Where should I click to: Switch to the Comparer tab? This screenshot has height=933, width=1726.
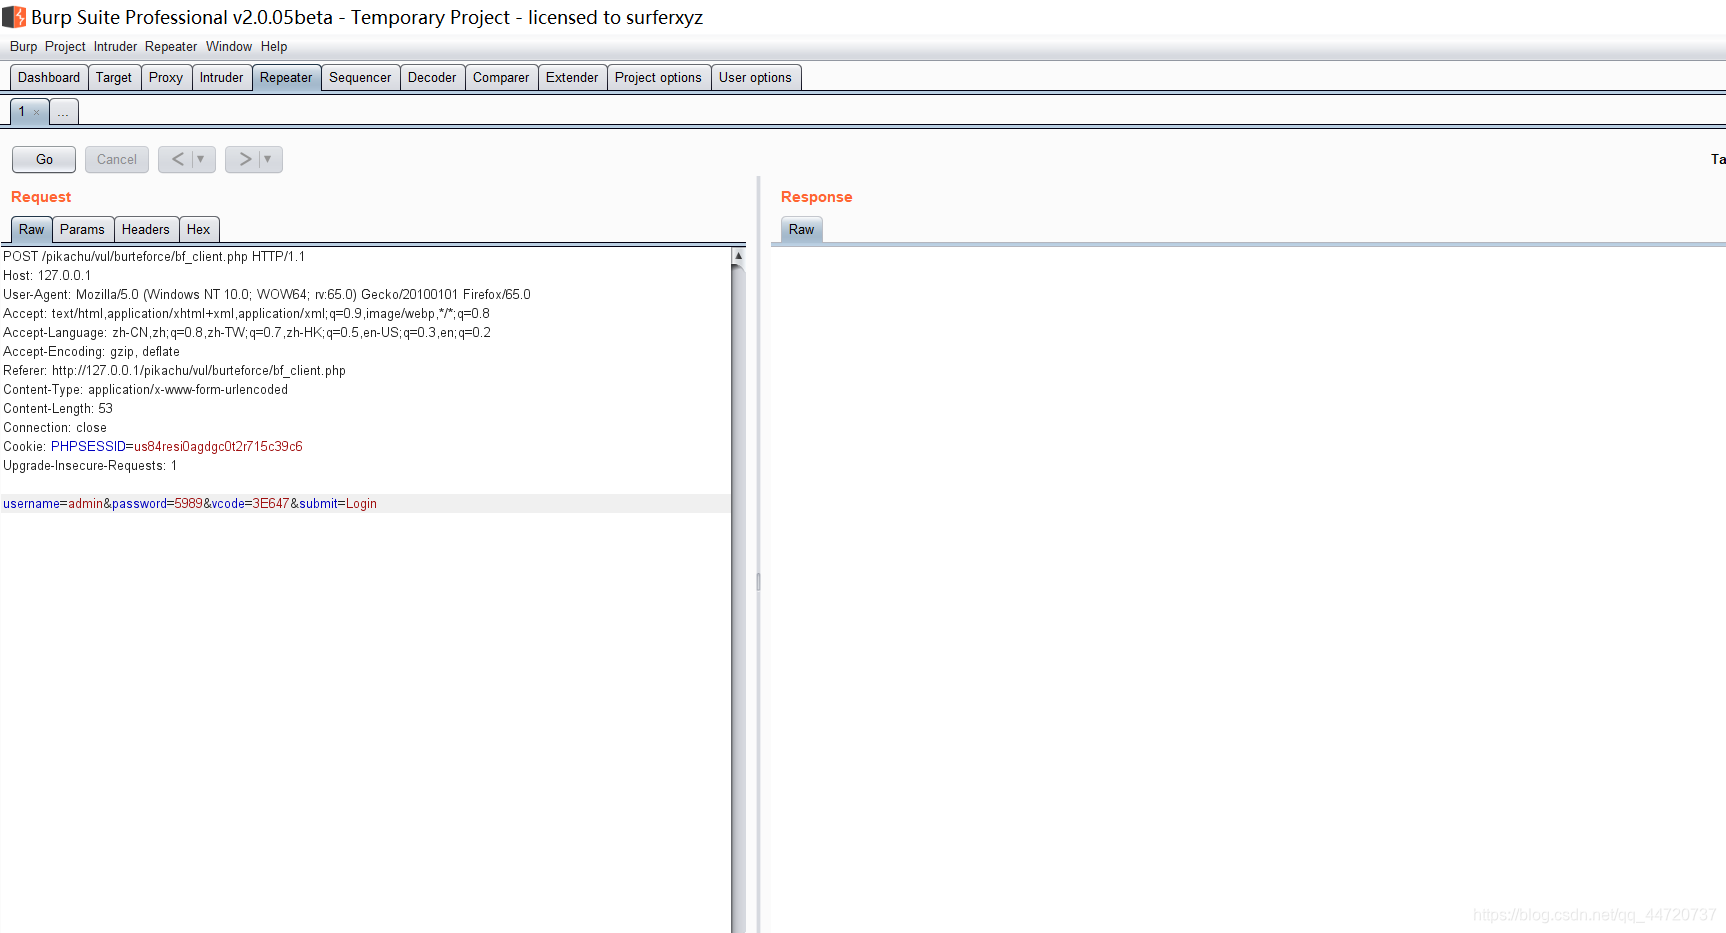click(501, 77)
